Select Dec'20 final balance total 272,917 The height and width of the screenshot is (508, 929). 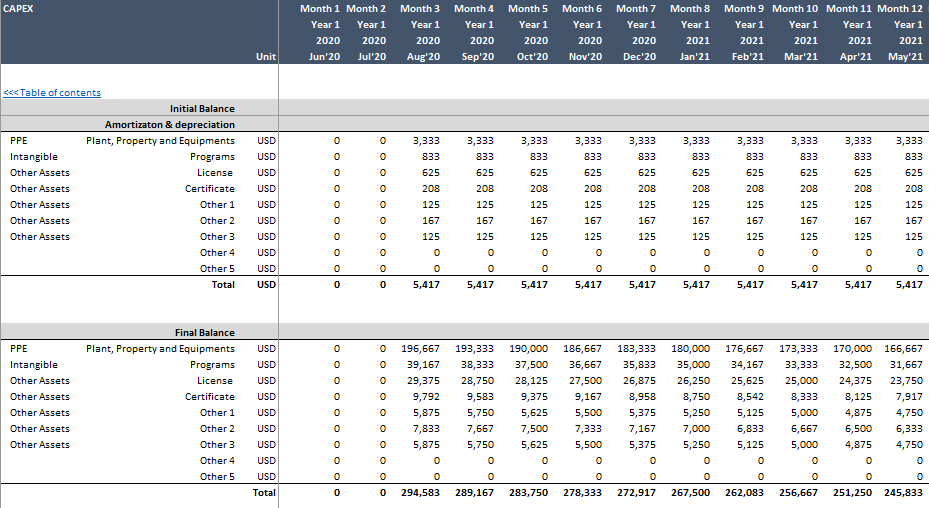coord(636,493)
